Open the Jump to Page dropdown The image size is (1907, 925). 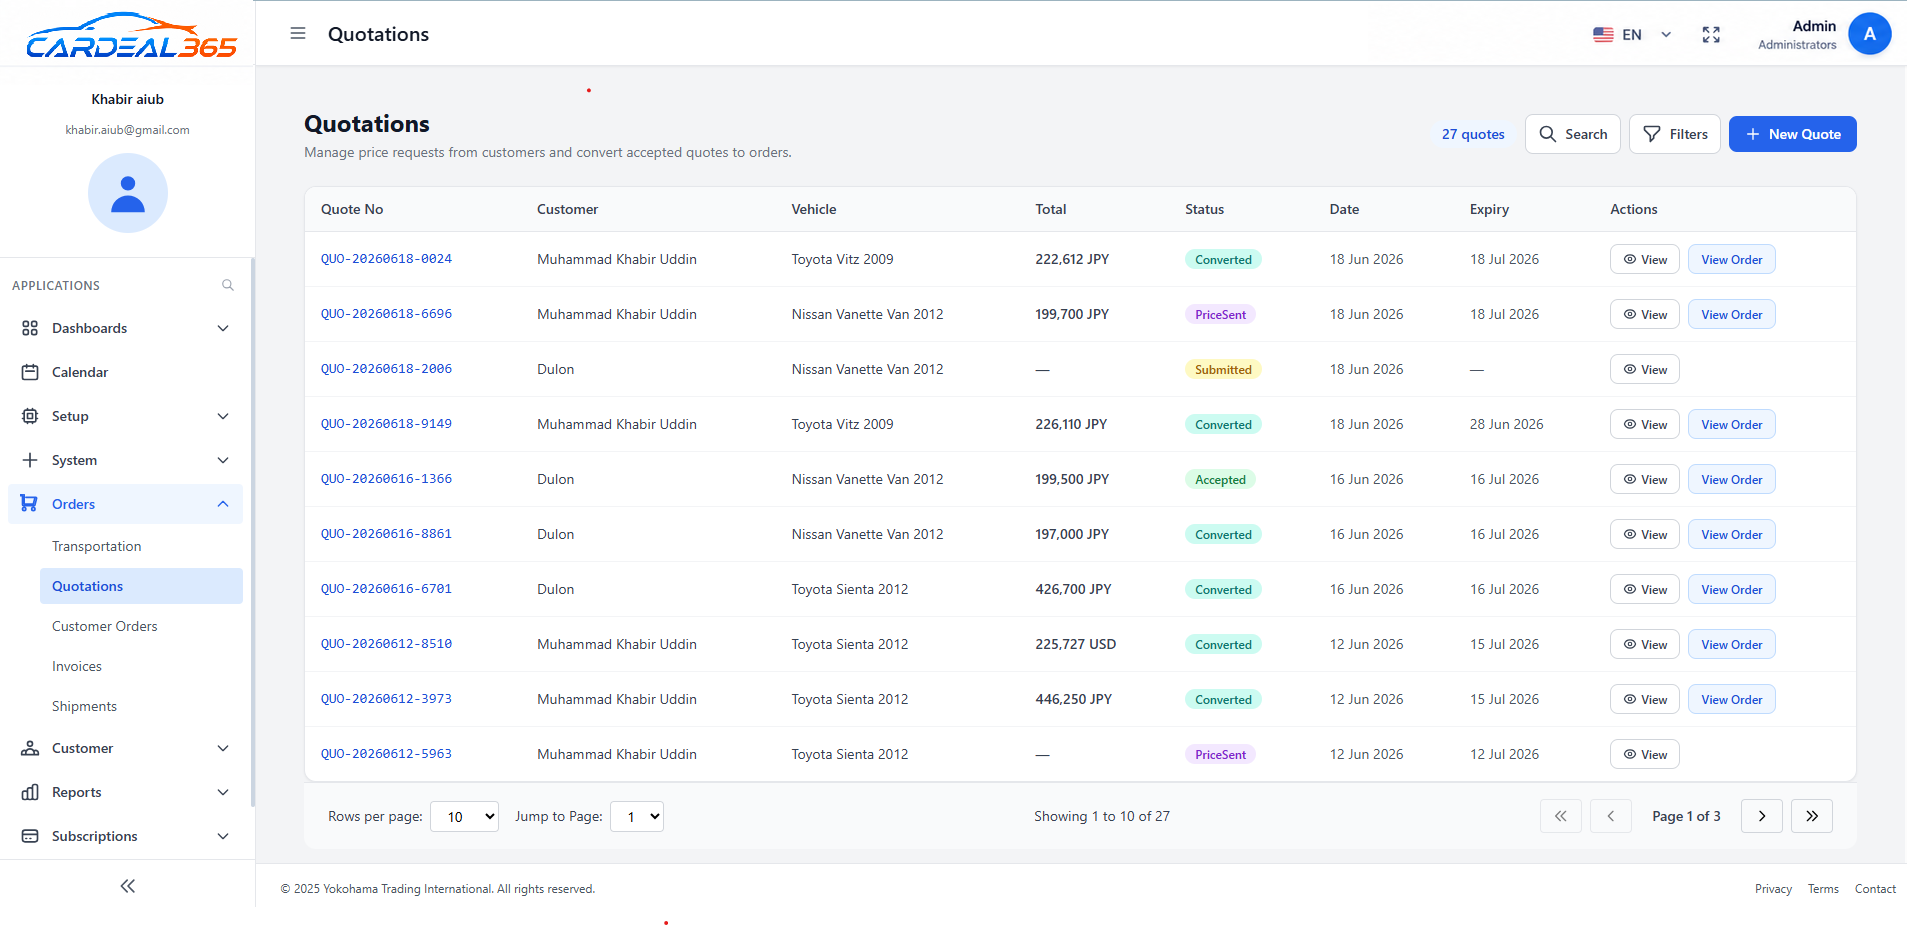[637, 817]
